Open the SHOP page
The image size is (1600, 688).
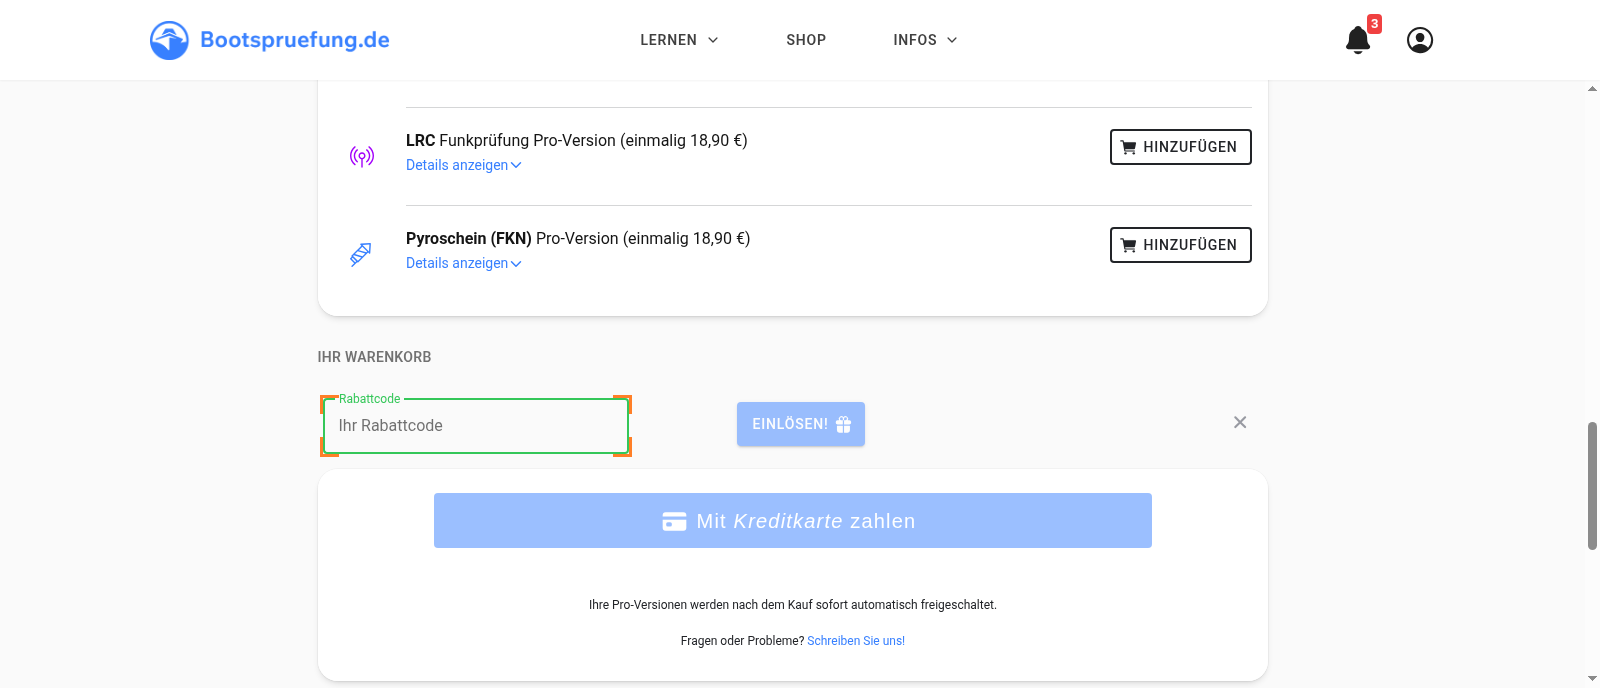(806, 40)
